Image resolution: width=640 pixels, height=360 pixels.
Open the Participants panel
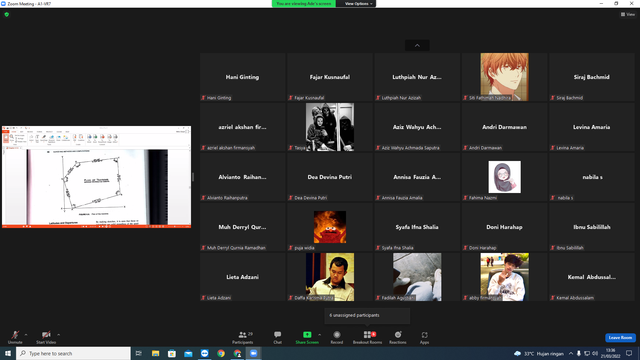[243, 337]
